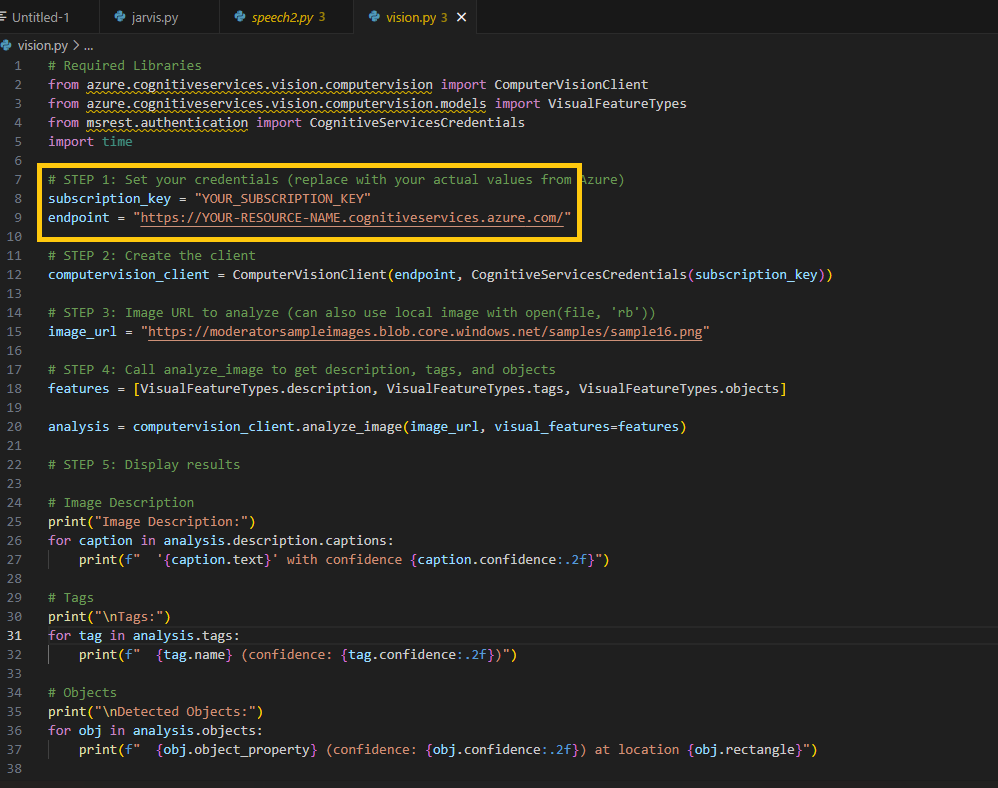Click print("\nTags:") statement

109,617
